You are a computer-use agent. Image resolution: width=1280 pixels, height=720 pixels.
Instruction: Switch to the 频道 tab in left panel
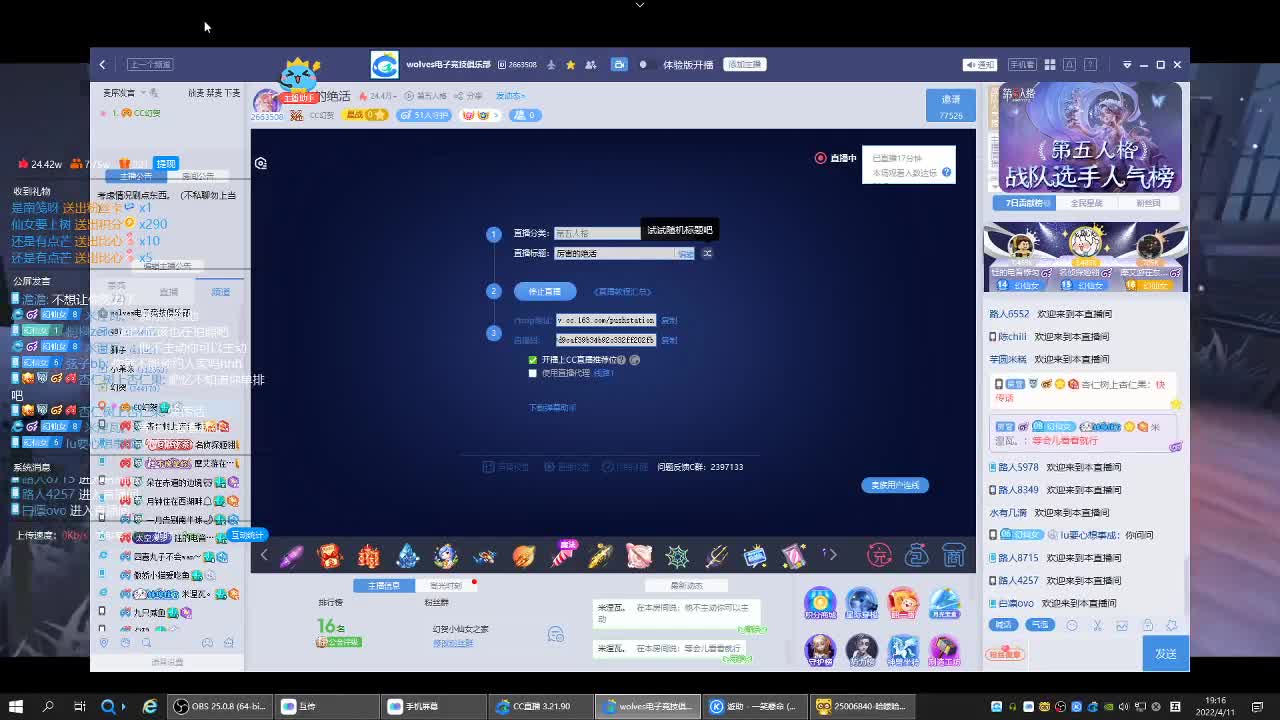coord(220,292)
